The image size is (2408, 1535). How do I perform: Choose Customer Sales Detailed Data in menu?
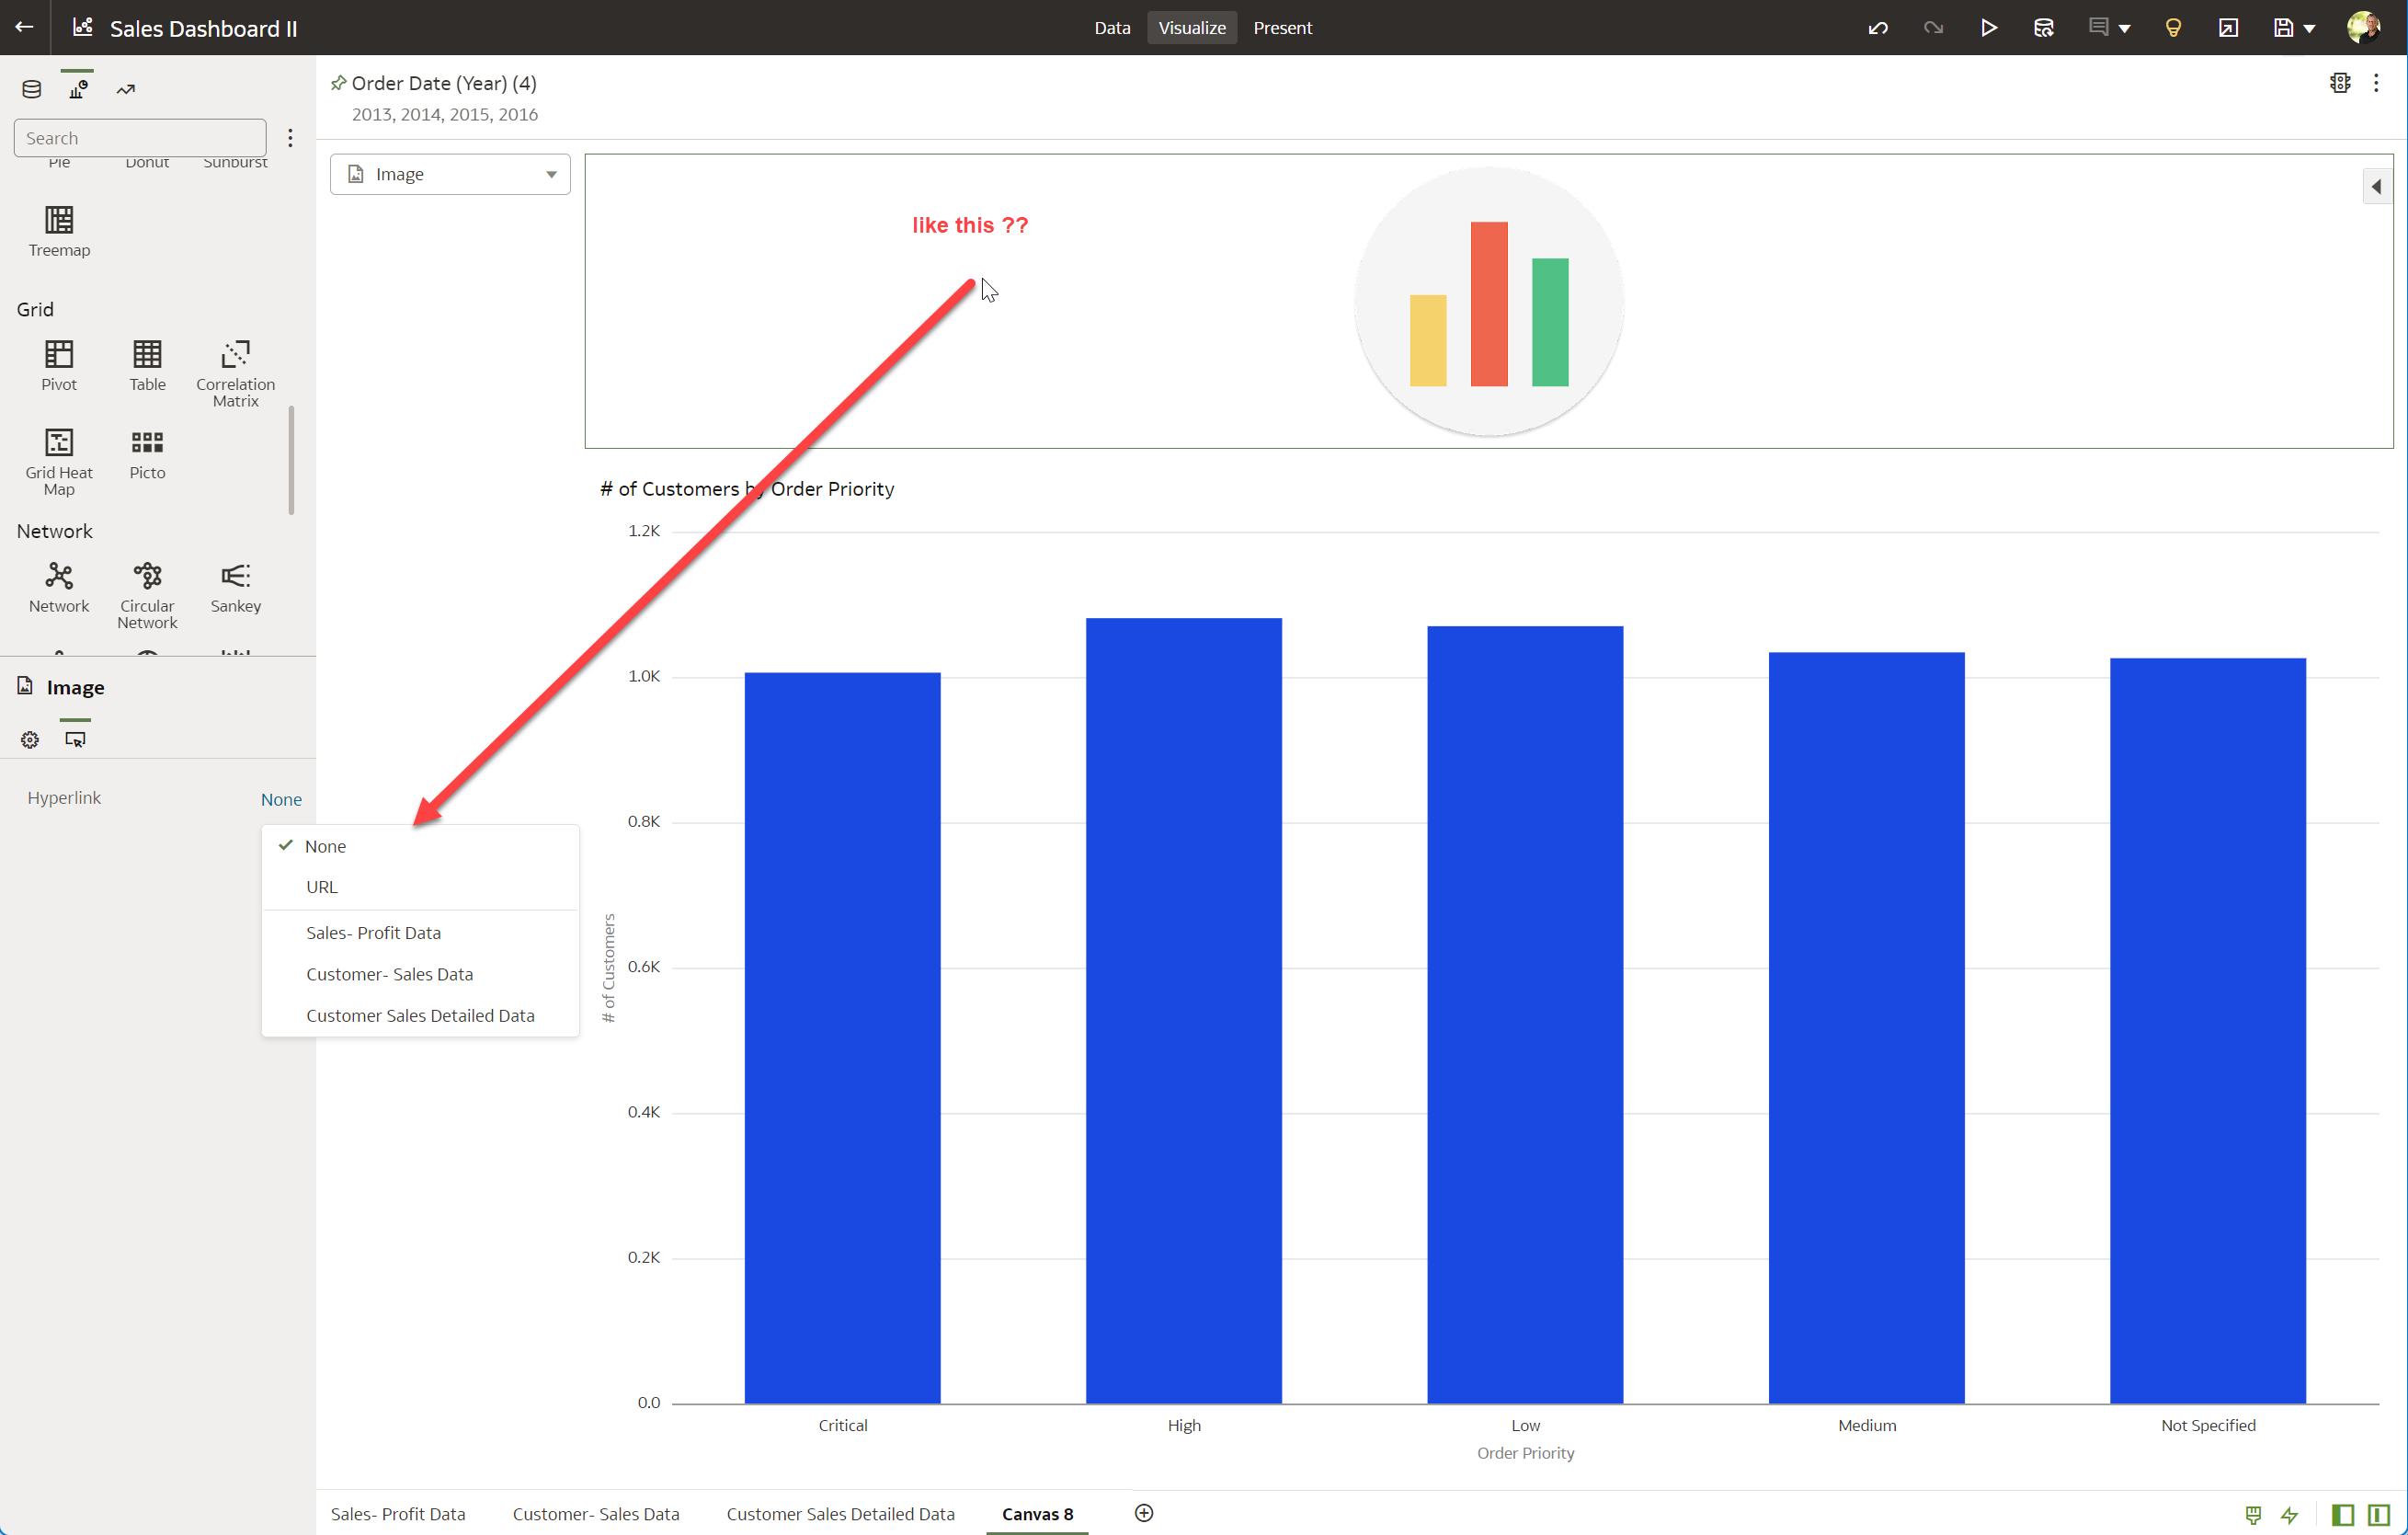click(420, 1015)
